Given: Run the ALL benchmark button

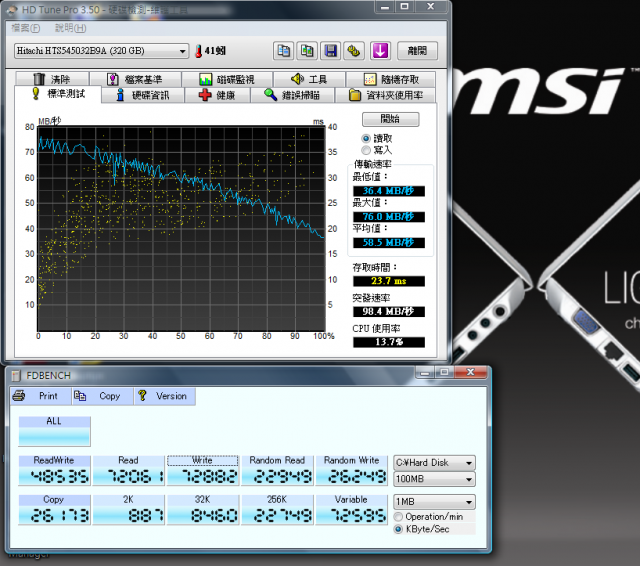Looking at the screenshot, I should tap(54, 431).
